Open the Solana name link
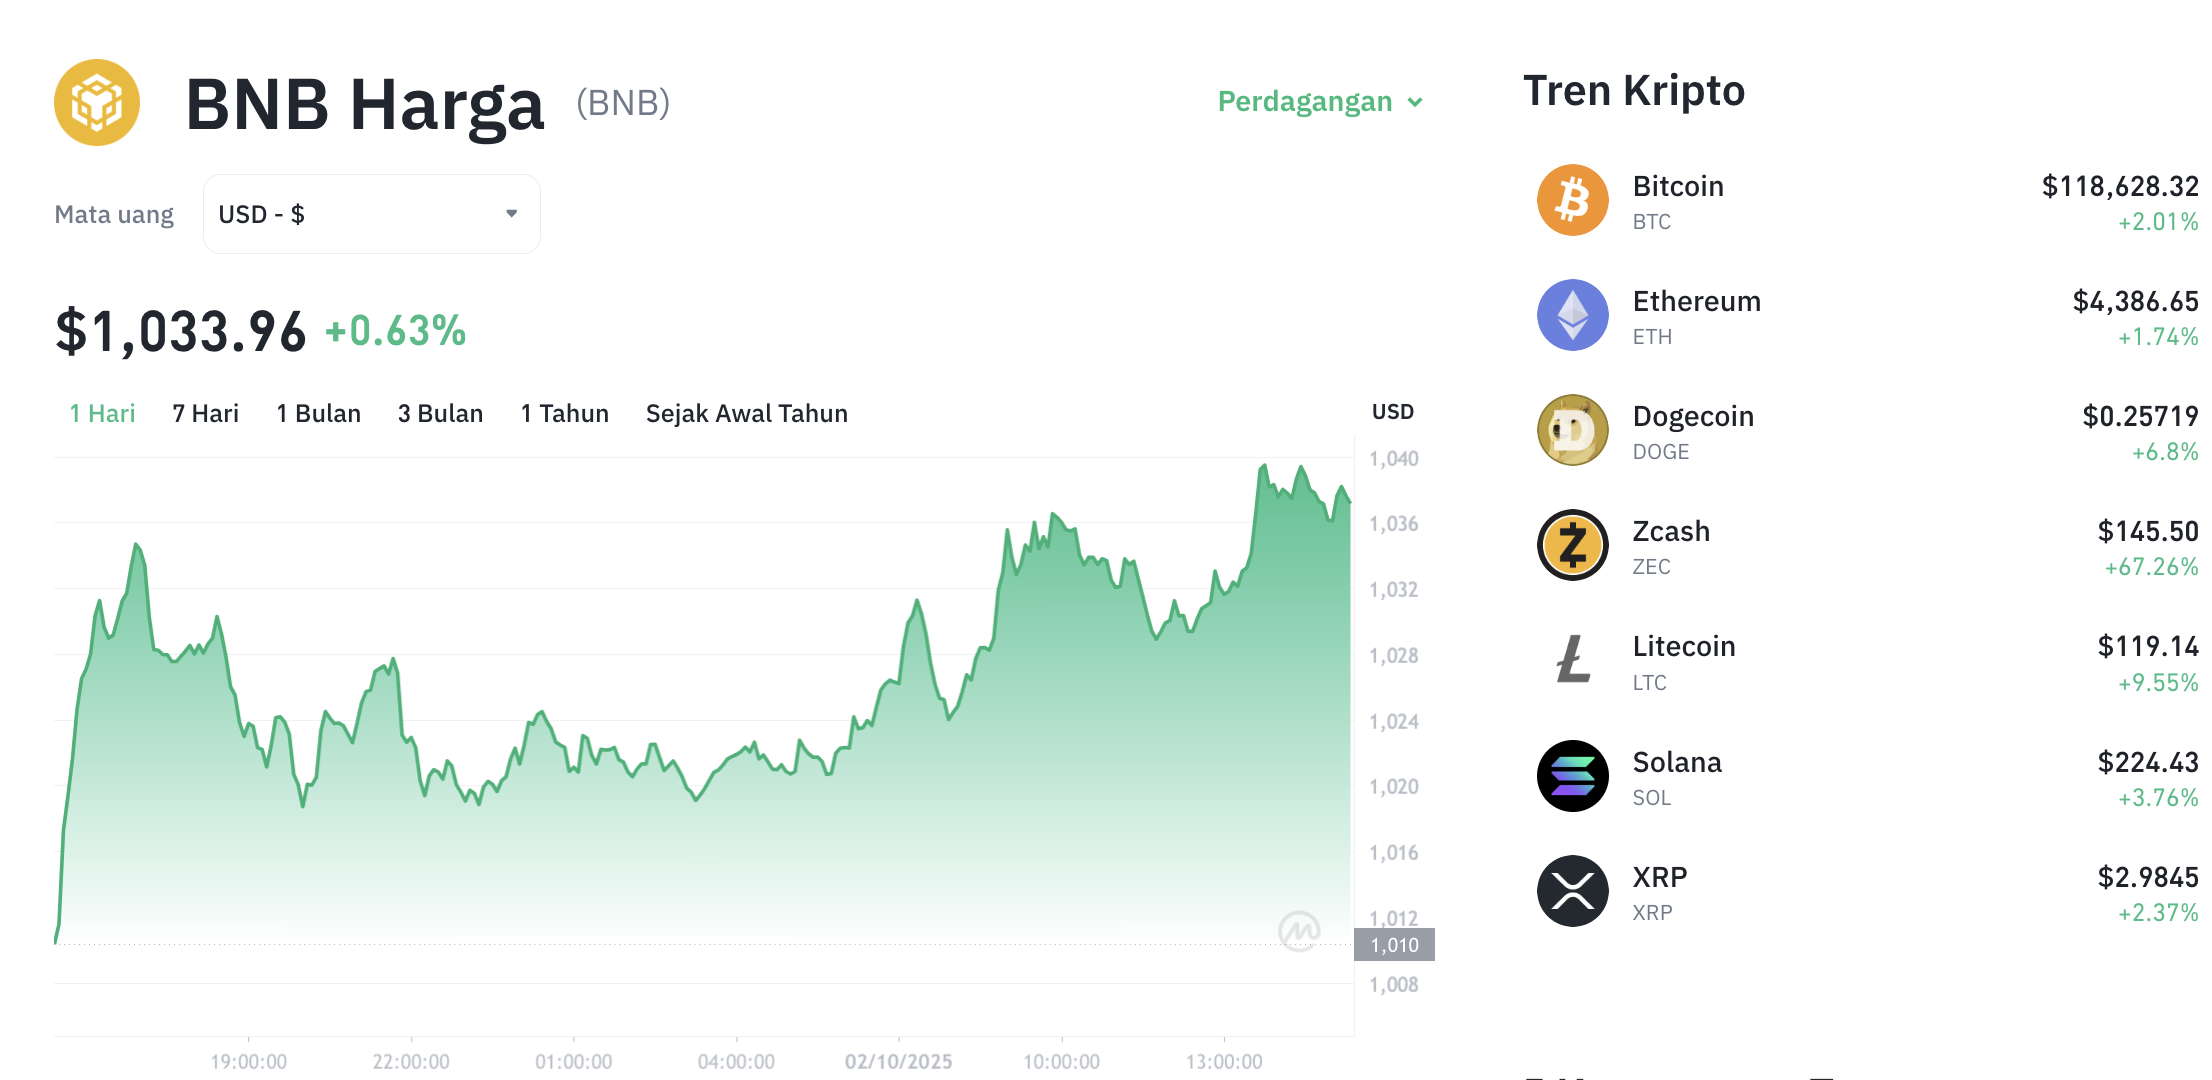The width and height of the screenshot is (2212, 1080). tap(1676, 763)
